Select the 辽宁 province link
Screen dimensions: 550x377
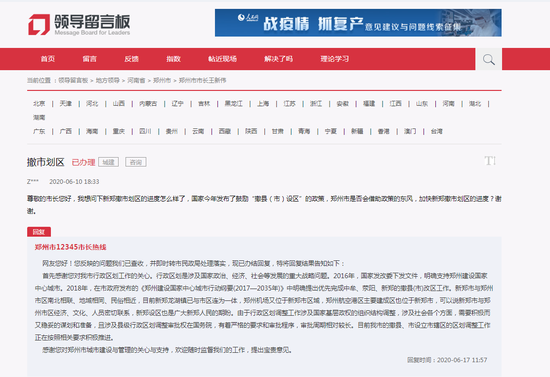pyautogui.click(x=177, y=103)
